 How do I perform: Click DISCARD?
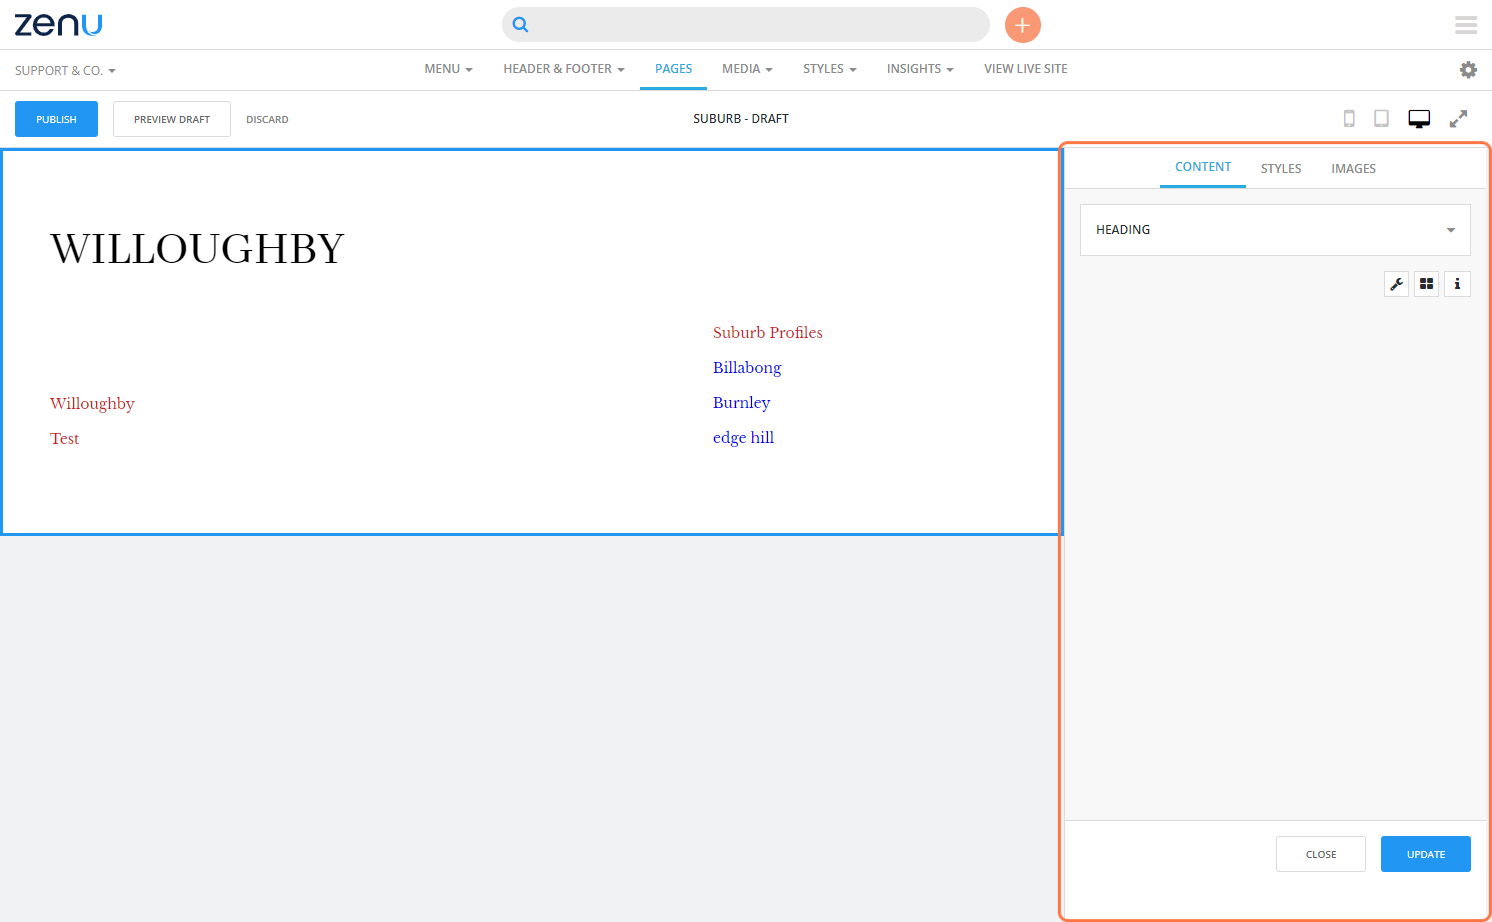tap(267, 119)
